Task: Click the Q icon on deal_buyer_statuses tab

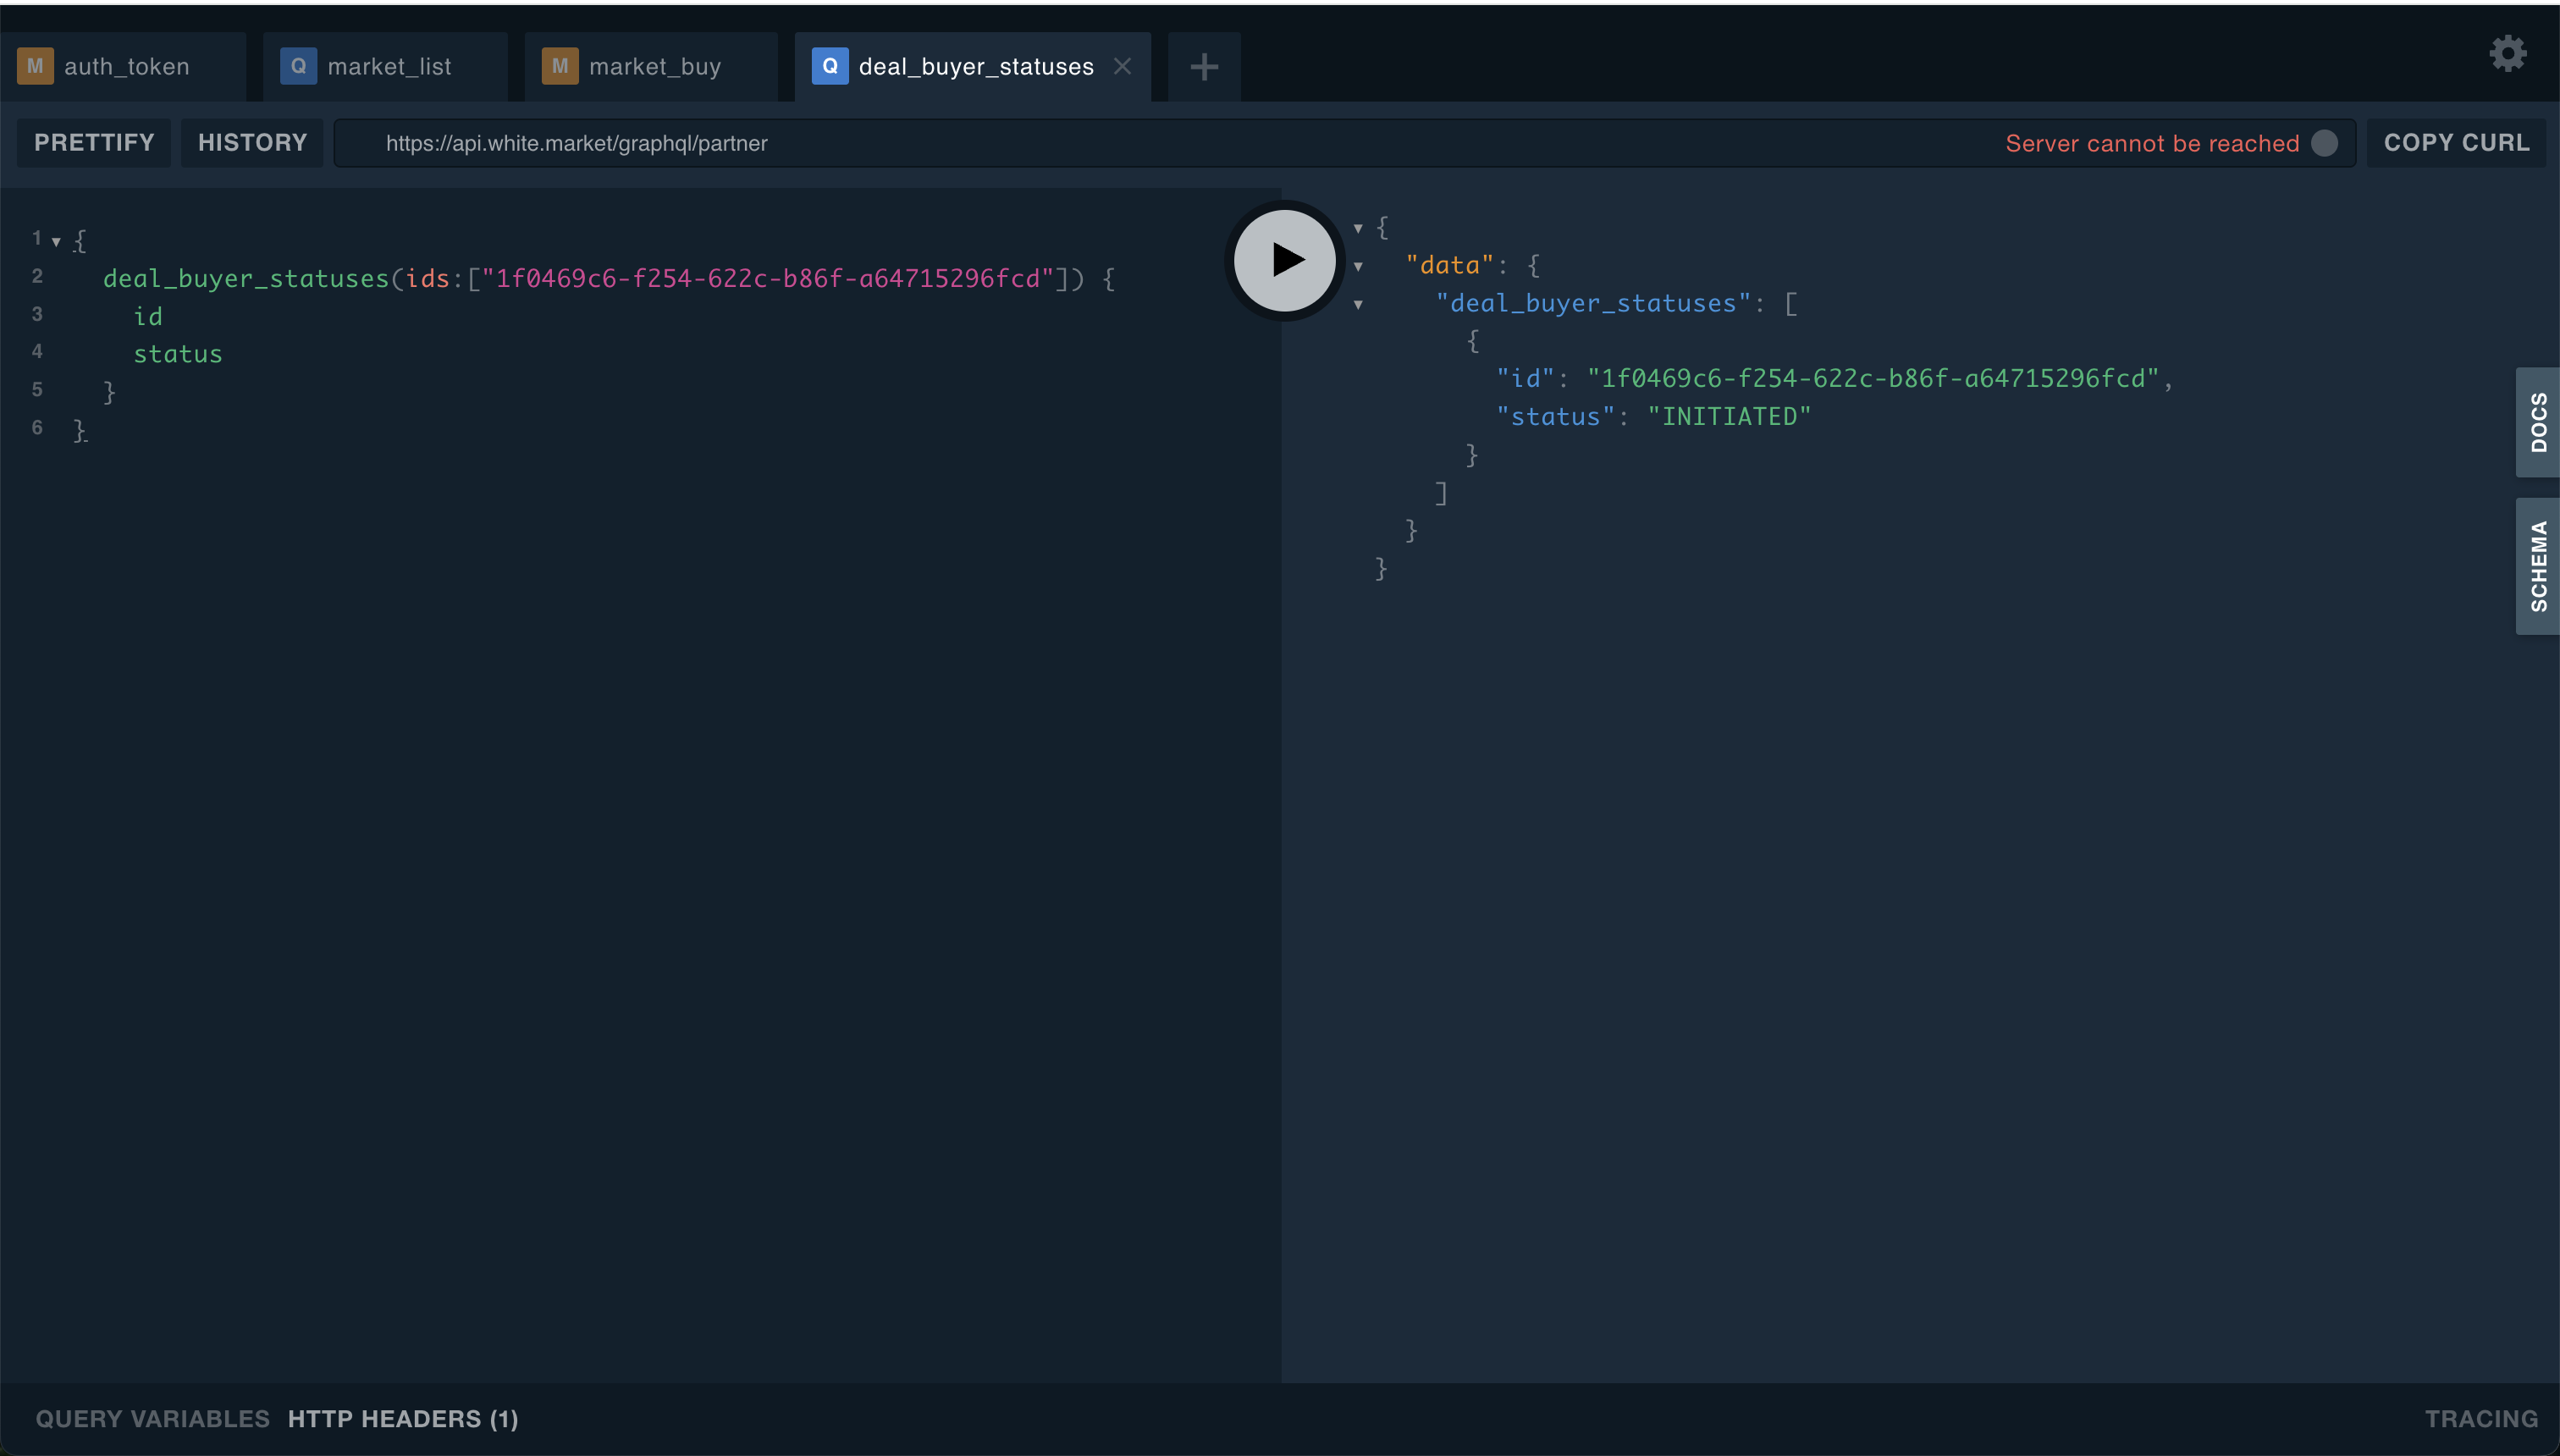Action: click(x=830, y=66)
